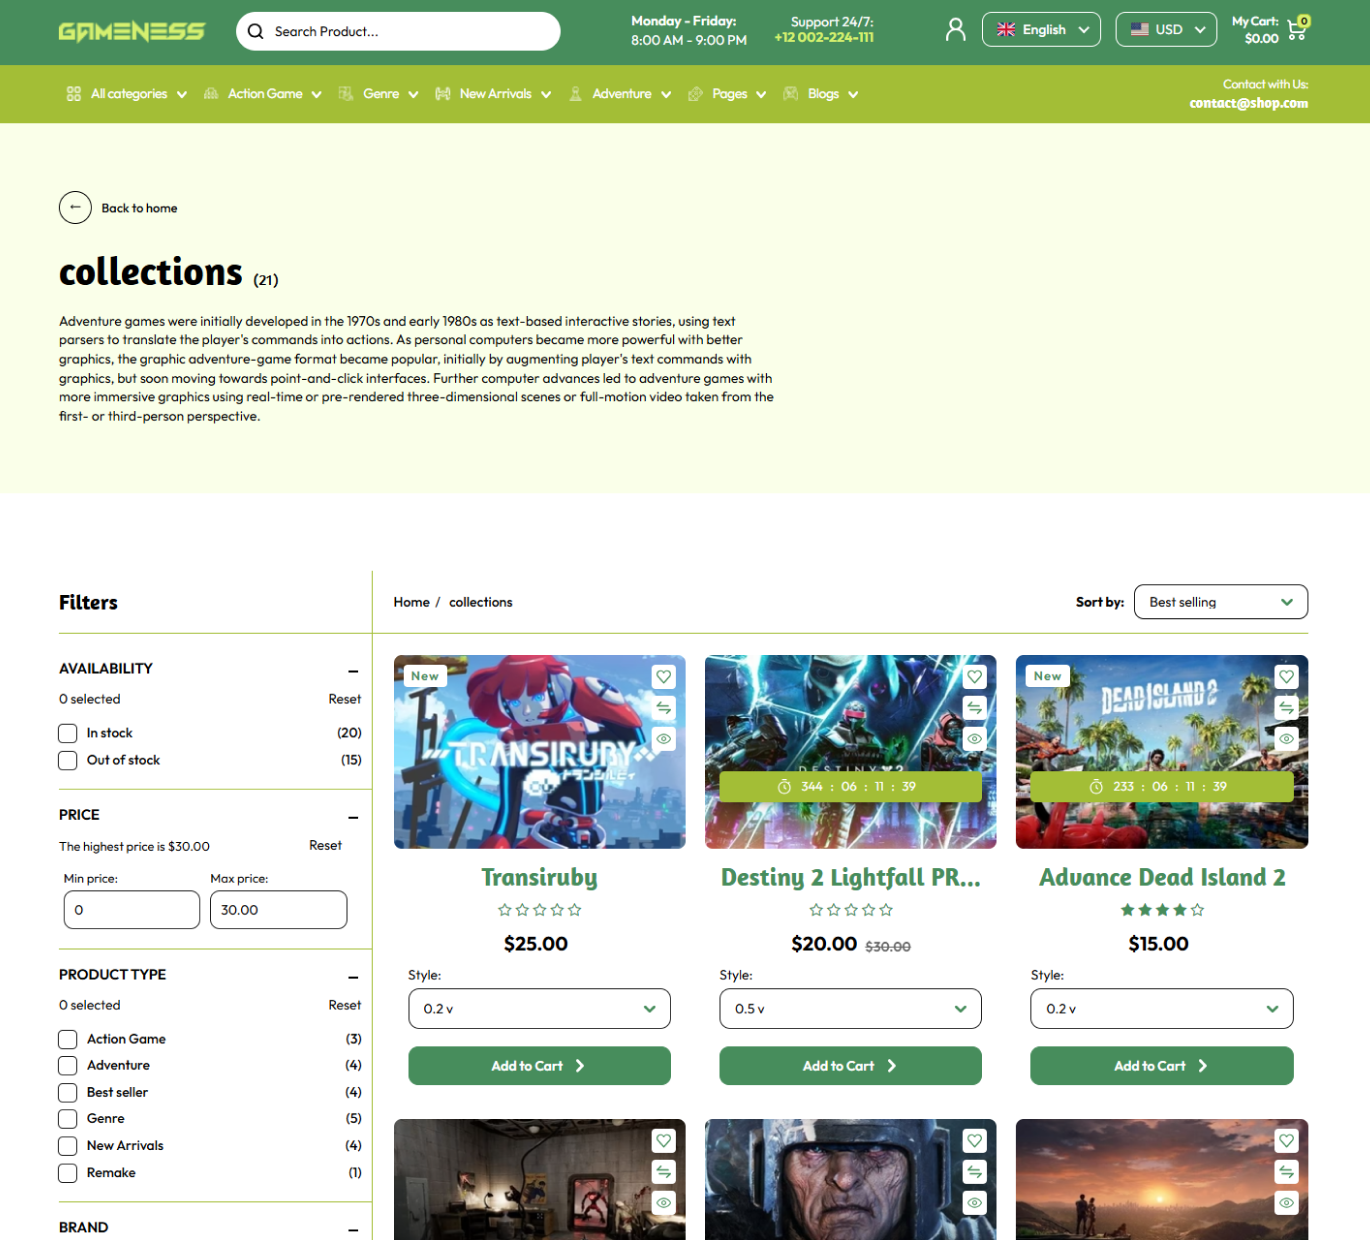Click Transiruby star rating
The image size is (1370, 1240).
coord(540,910)
